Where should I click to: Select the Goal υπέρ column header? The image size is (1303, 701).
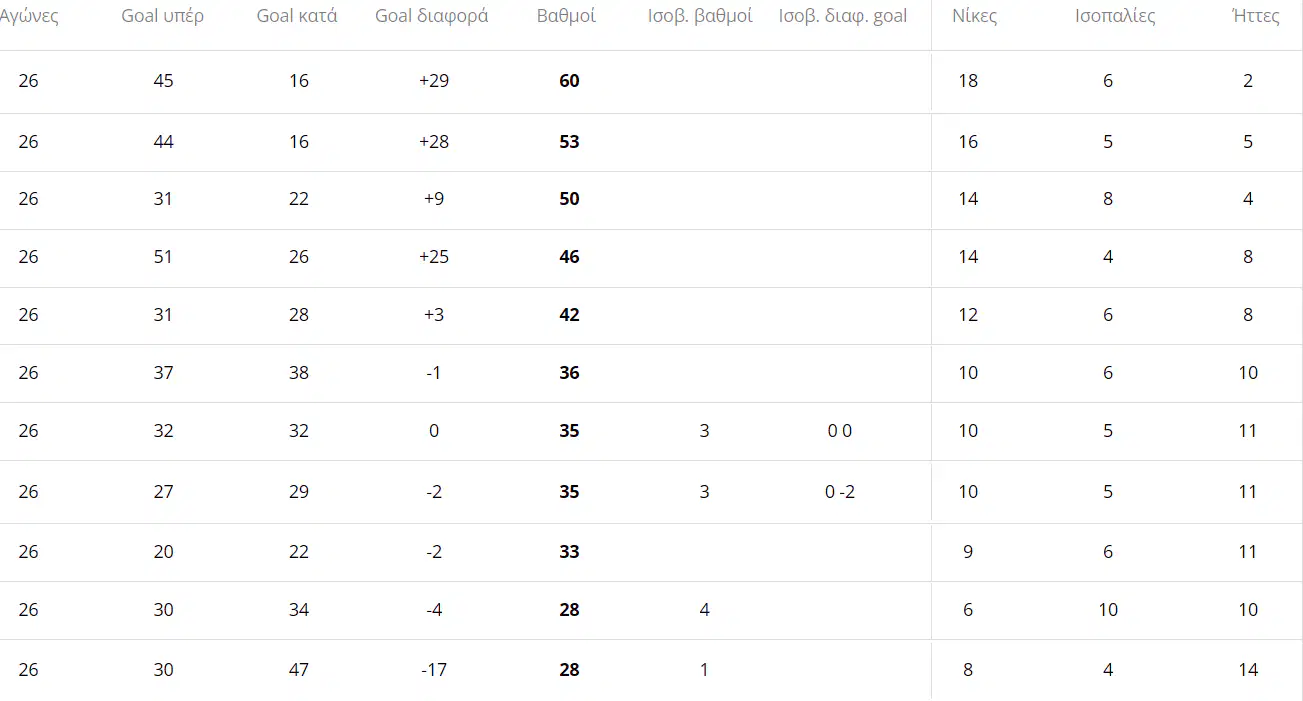tap(163, 17)
